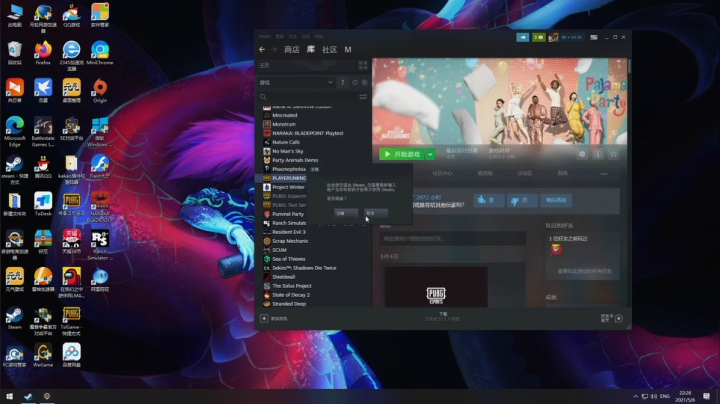Open PUBG game settings gear icon
This screenshot has width=720, height=404.
[582, 154]
